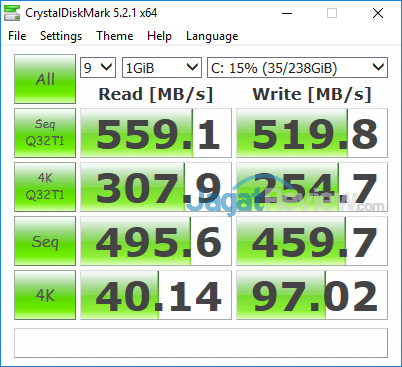Image resolution: width=402 pixels, height=367 pixels.
Task: Select 4K Q32T1 read result 307.9
Action: (156, 187)
